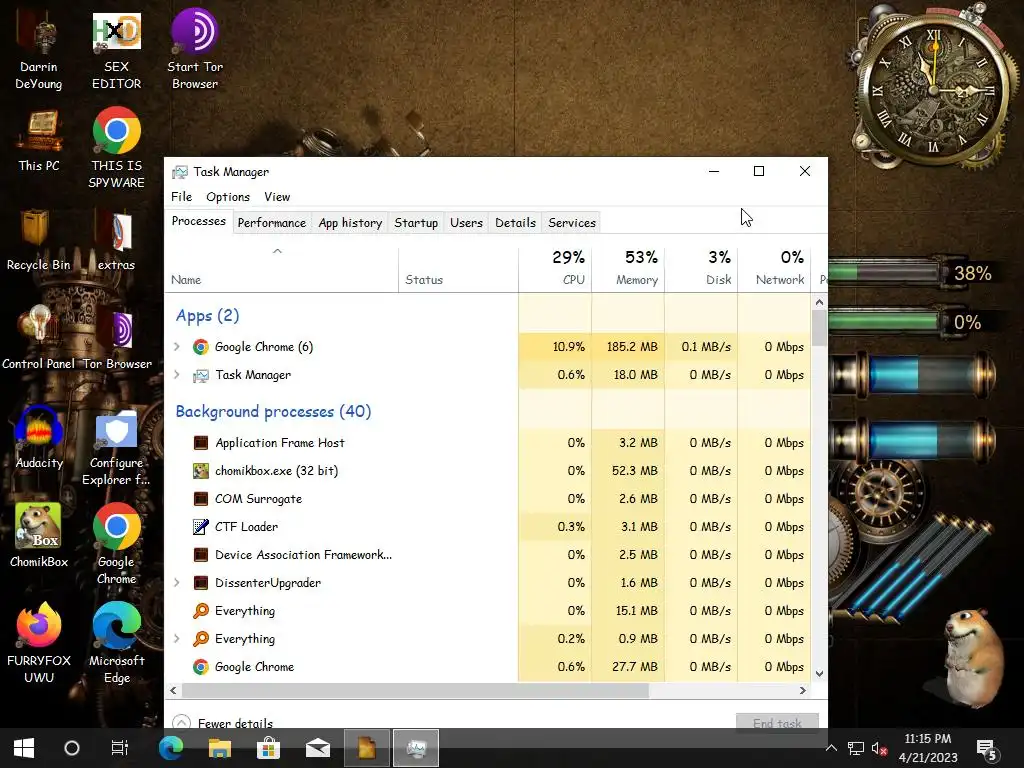Switch to the Details tab

515,223
